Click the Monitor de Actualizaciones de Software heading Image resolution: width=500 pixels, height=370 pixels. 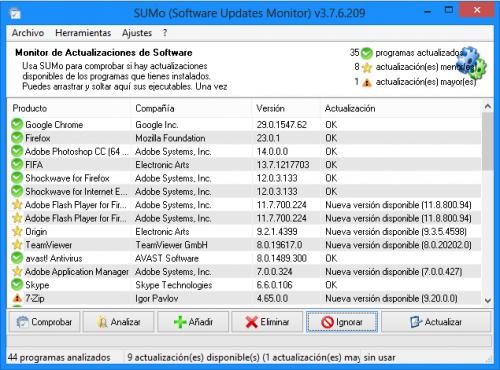104,53
